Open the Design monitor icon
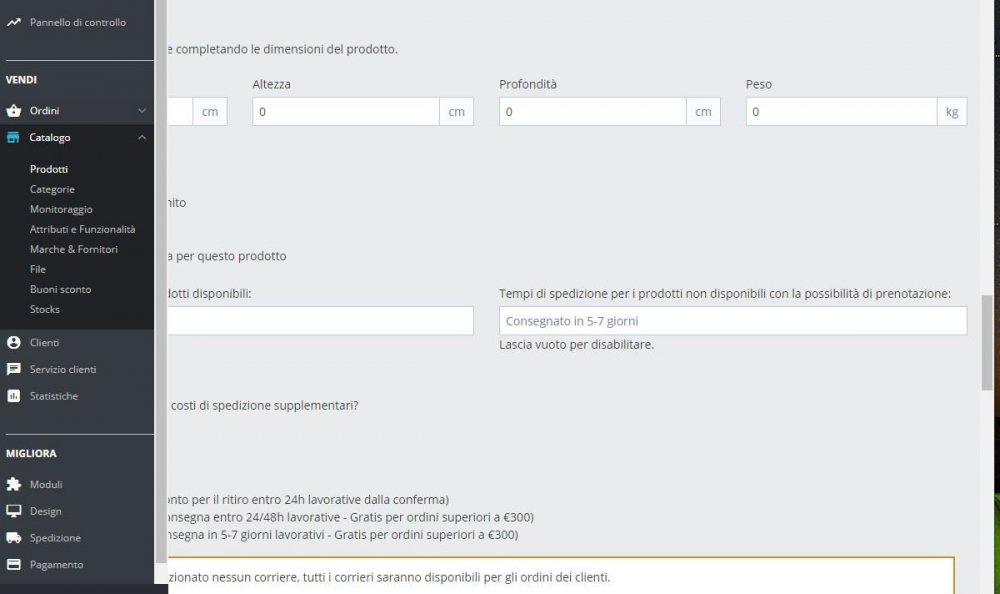 click(13, 511)
